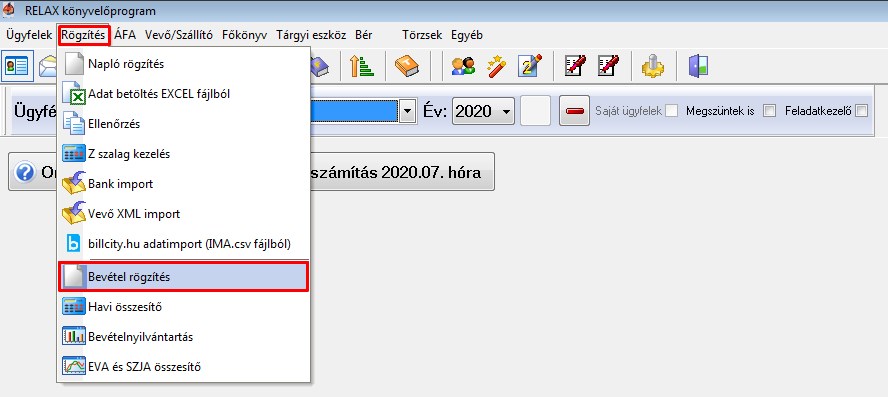Open the Egyéb menu
Image resolution: width=888 pixels, height=397 pixels.
[467, 35]
